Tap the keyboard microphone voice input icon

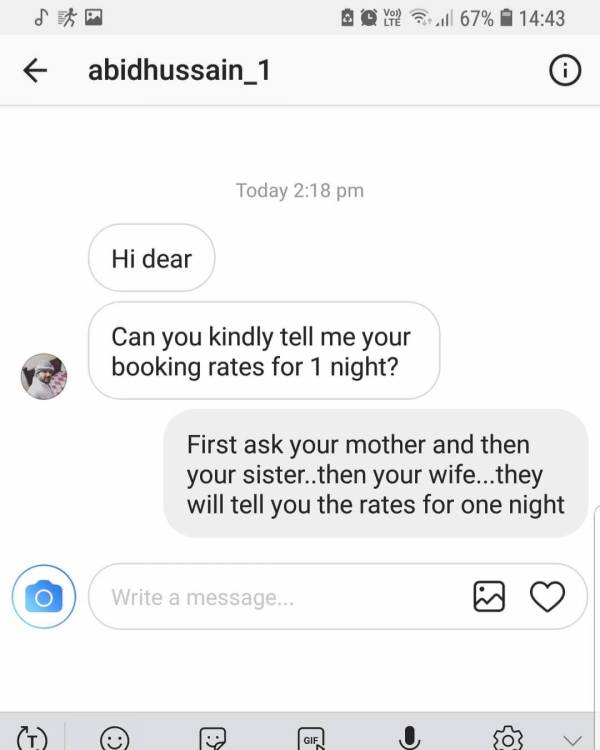[409, 738]
